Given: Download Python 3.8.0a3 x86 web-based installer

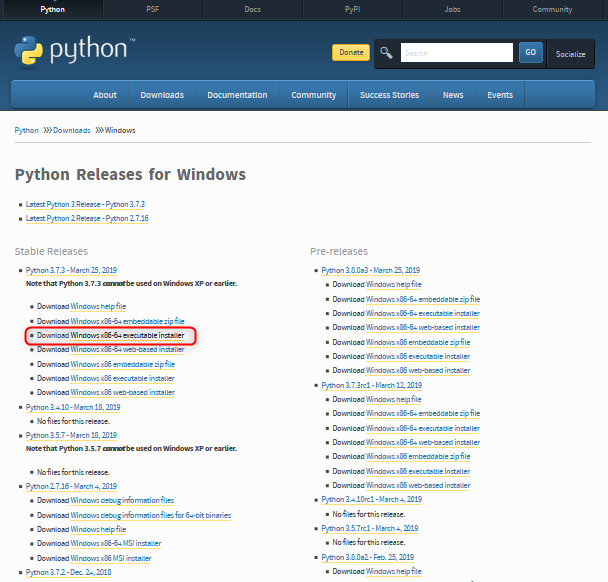Looking at the screenshot, I should [x=418, y=371].
